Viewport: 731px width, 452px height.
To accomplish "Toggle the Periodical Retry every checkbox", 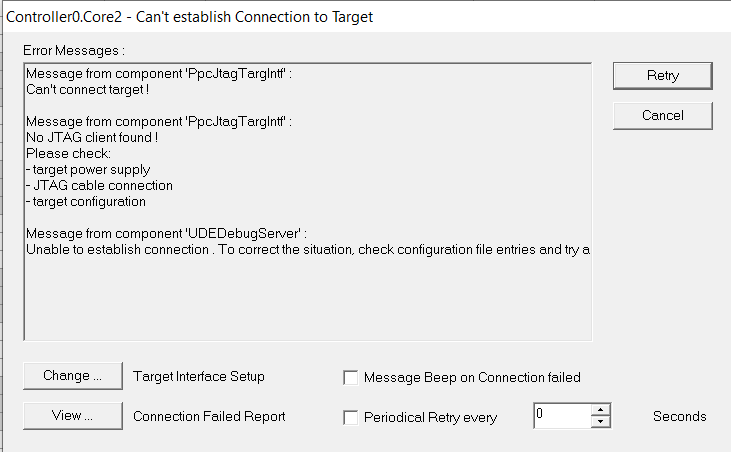I will point(350,418).
